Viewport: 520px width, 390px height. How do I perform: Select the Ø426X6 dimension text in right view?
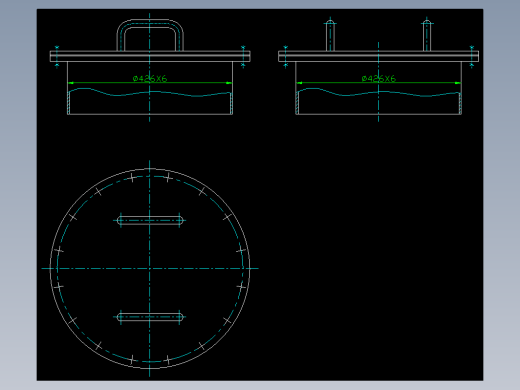[378, 79]
